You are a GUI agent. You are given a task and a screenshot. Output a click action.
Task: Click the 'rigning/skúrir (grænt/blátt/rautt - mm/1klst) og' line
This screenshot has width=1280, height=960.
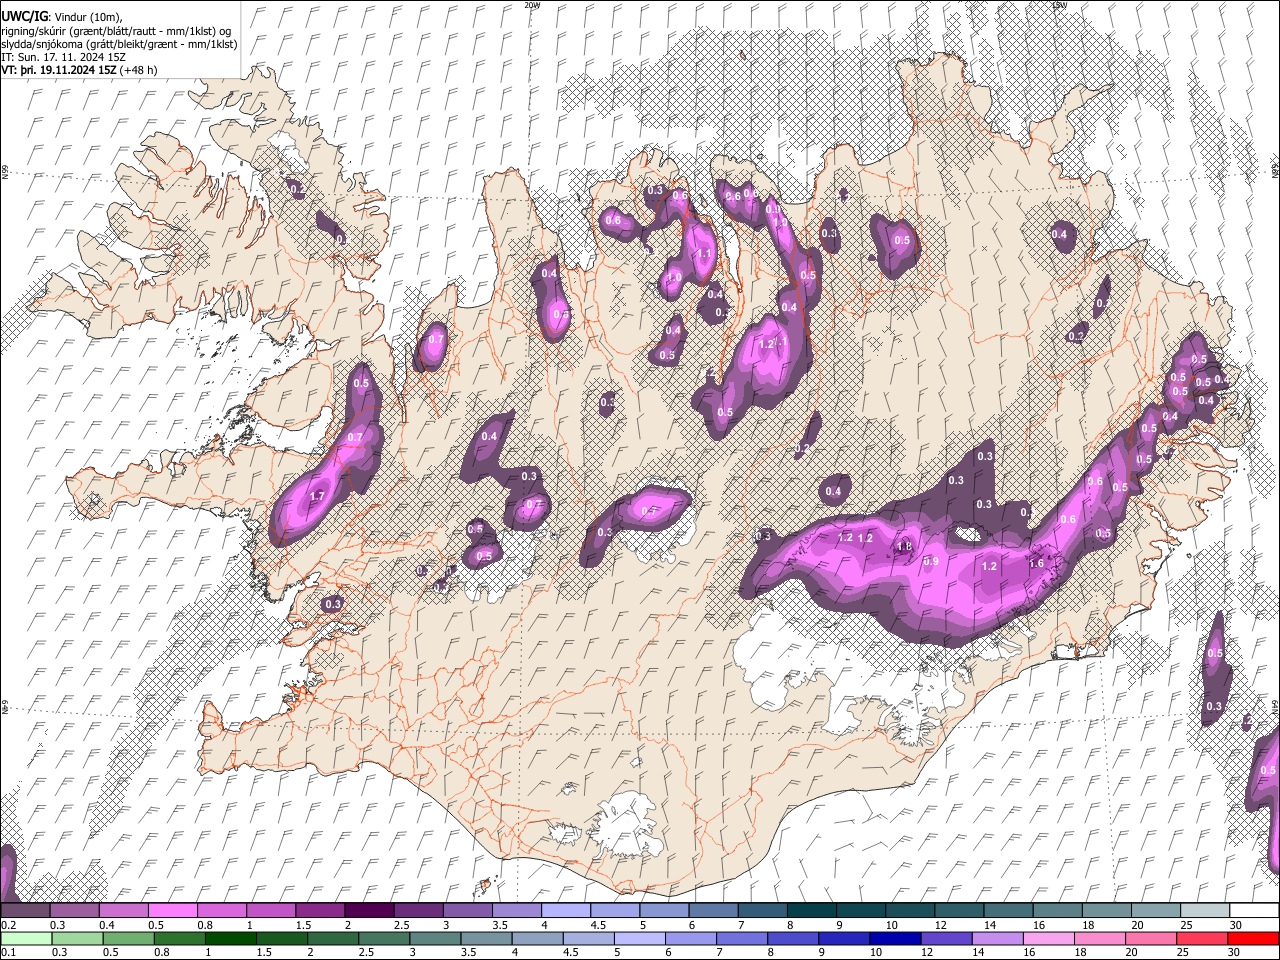(116, 31)
